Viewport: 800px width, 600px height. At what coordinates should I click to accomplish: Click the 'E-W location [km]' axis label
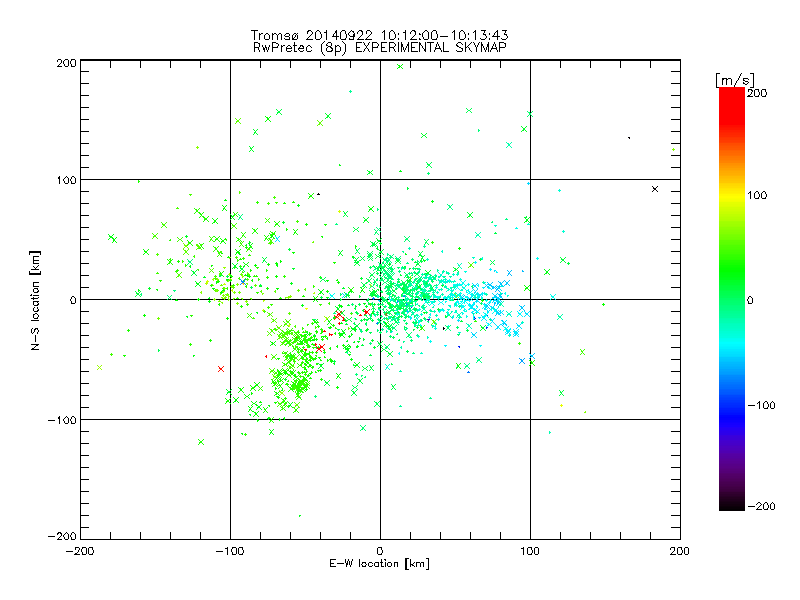point(379,563)
